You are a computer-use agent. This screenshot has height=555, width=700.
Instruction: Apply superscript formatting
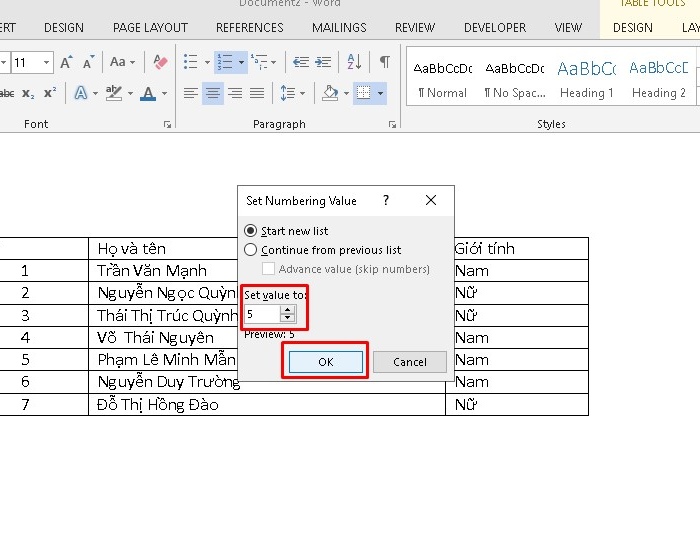pos(50,93)
